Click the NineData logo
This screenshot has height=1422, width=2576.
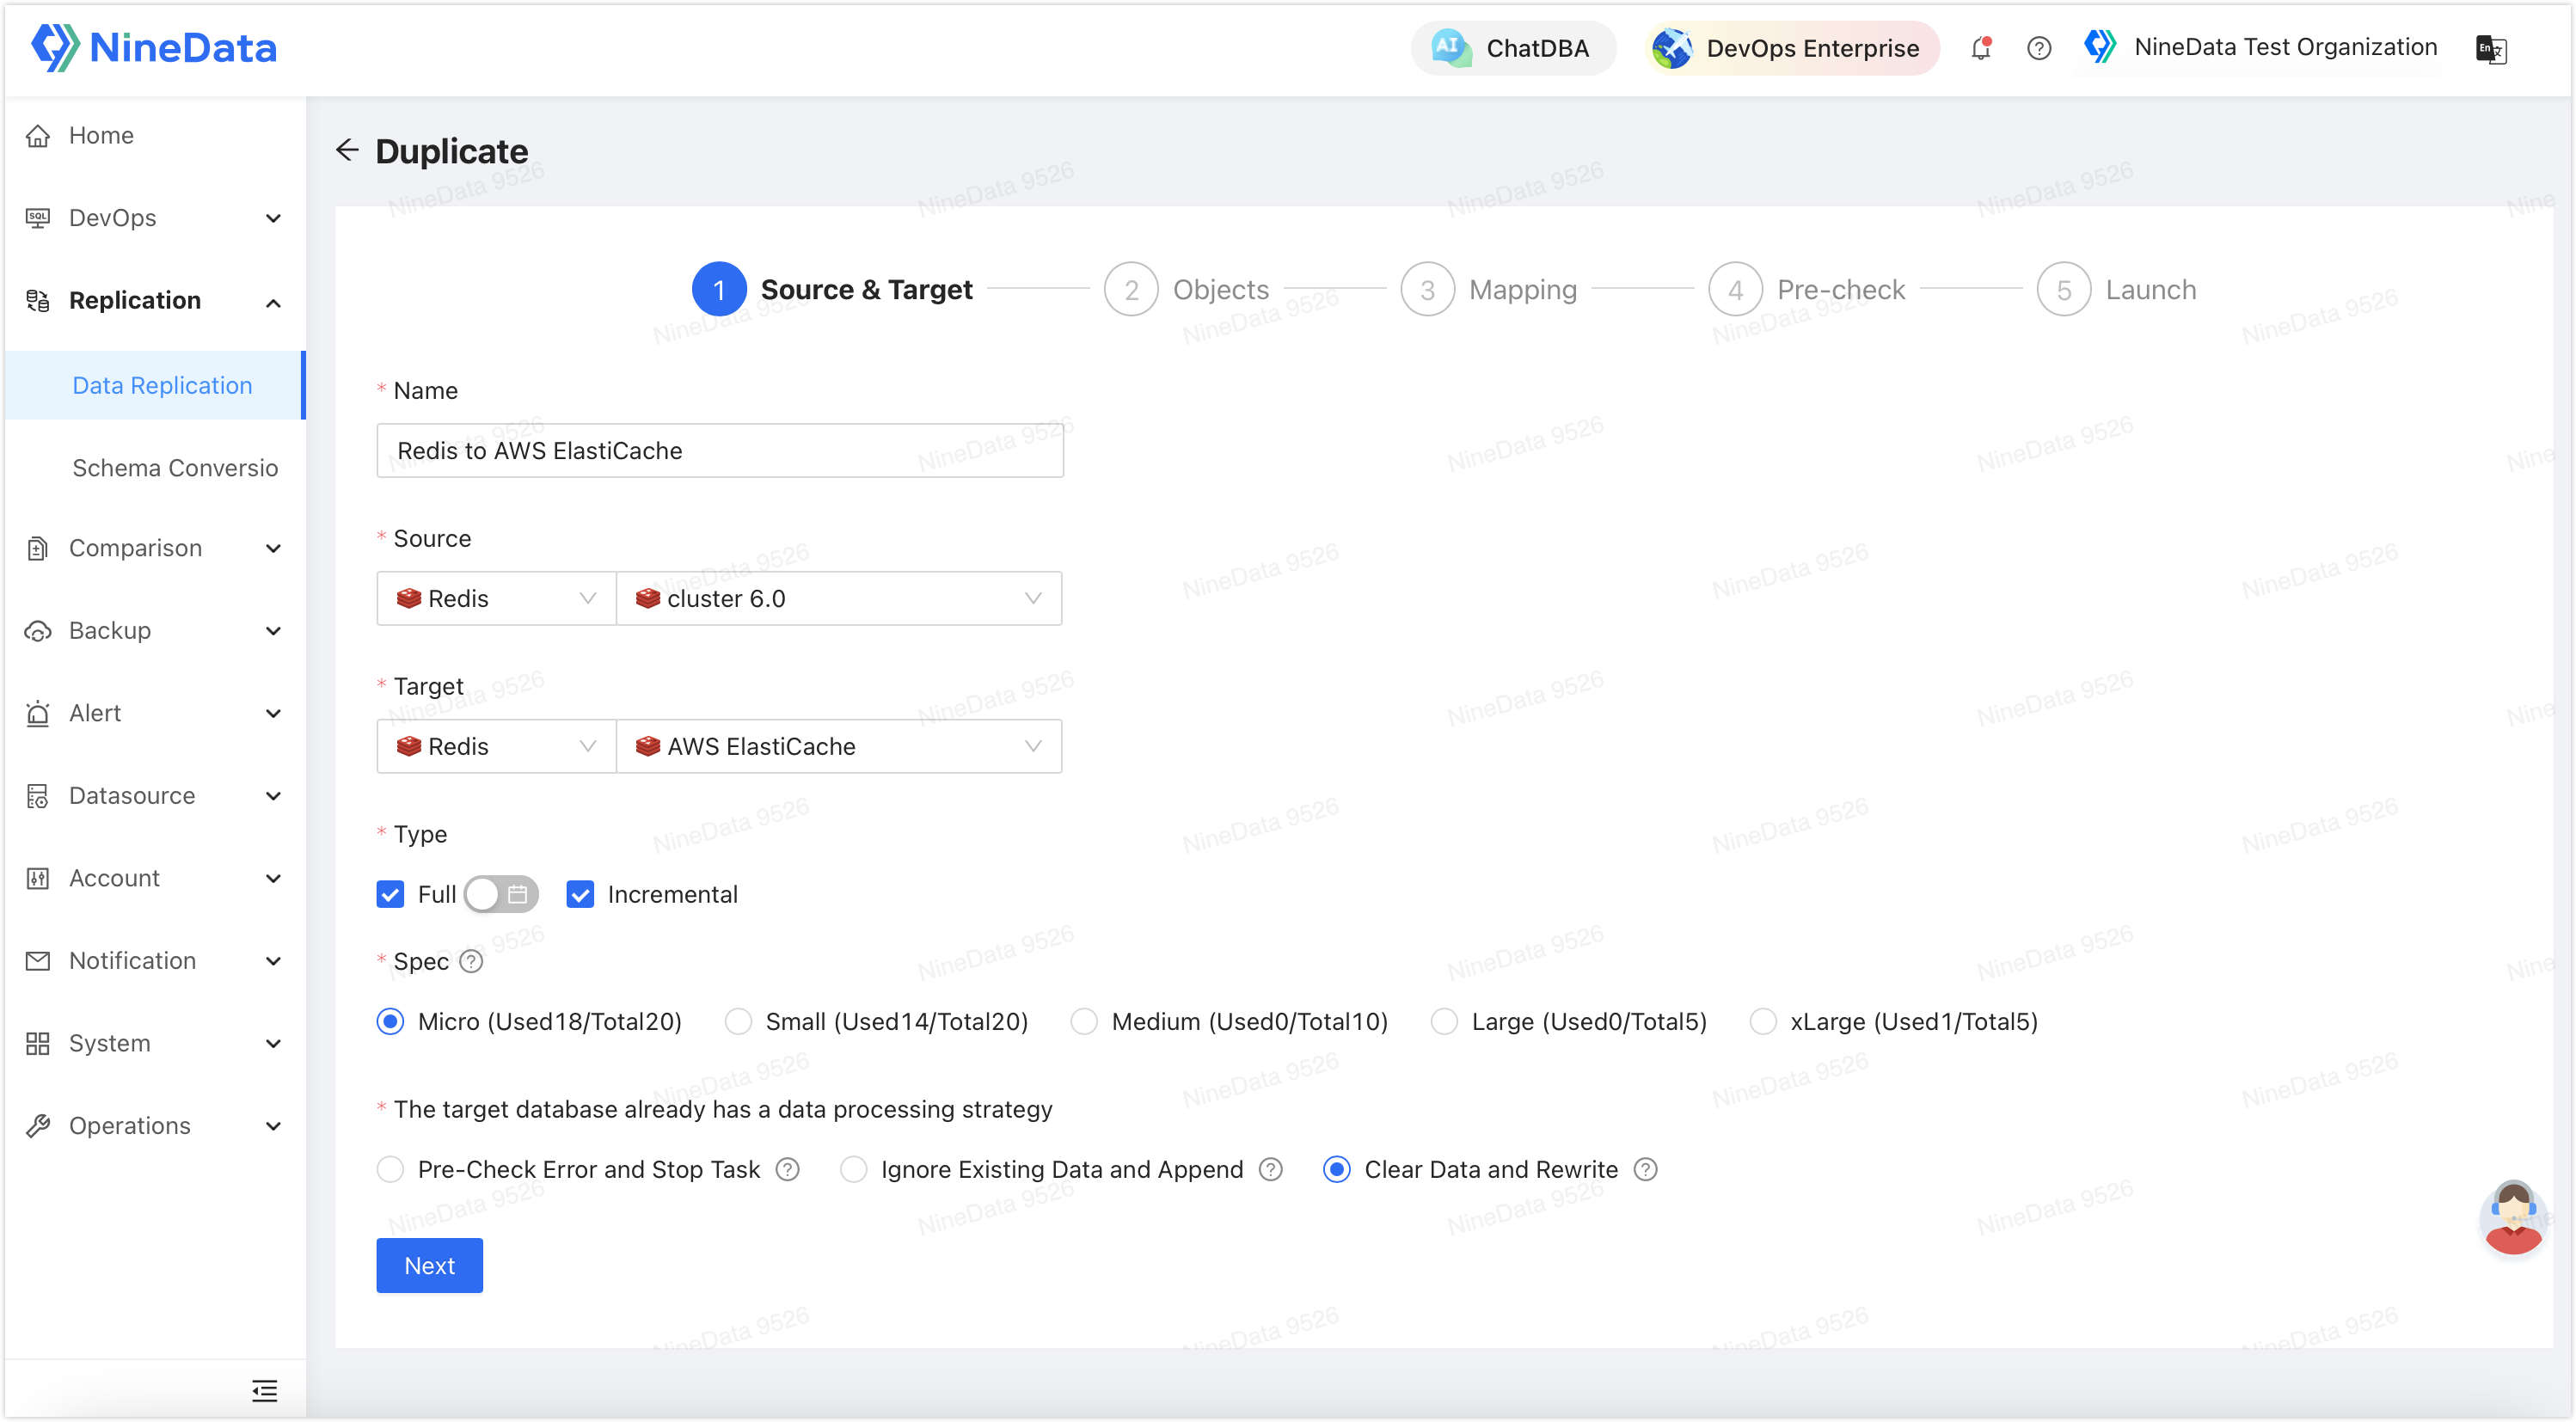click(154, 47)
